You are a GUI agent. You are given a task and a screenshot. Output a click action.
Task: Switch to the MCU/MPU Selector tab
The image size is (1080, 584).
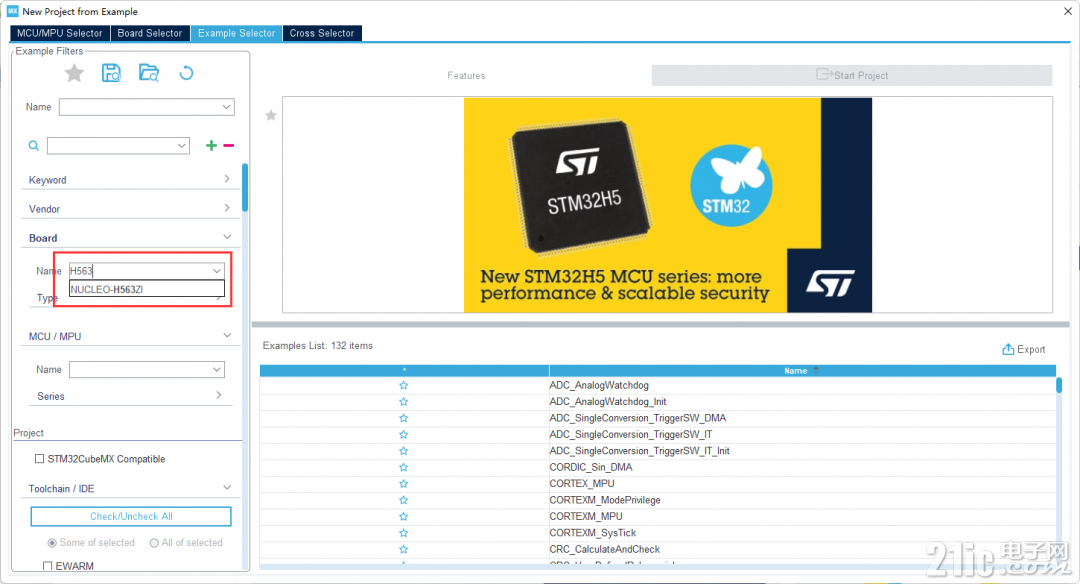(x=59, y=33)
